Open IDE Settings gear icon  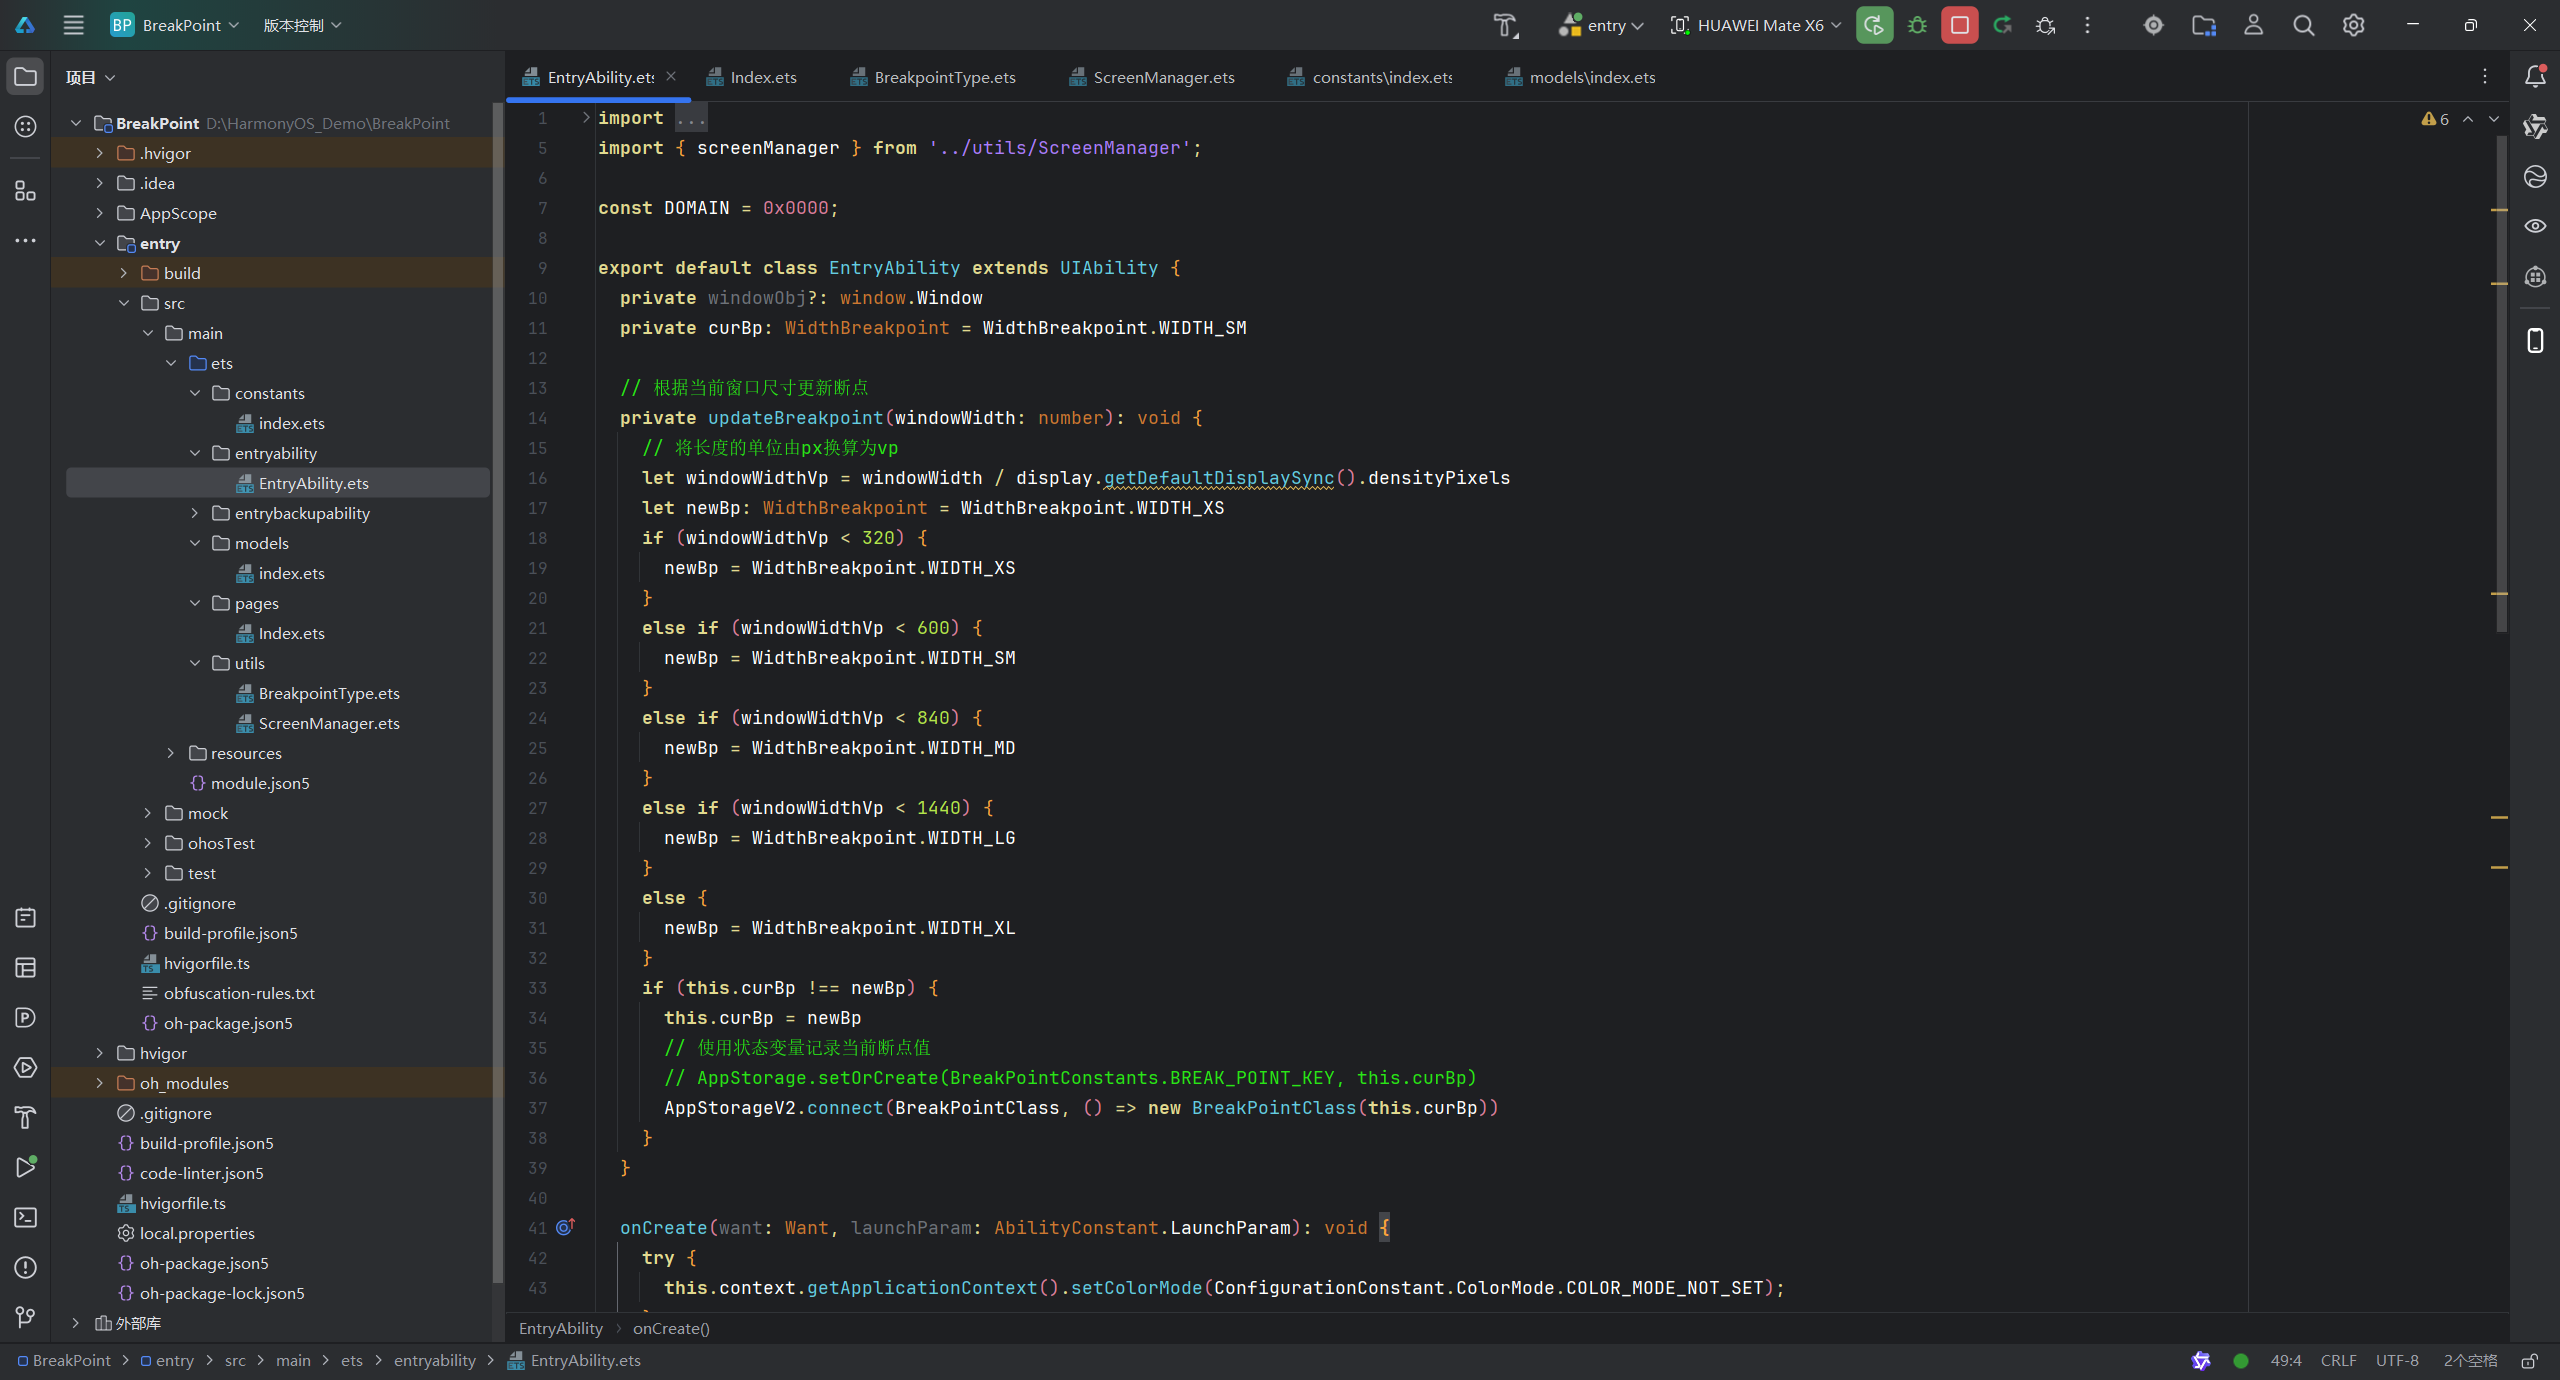(x=2353, y=25)
